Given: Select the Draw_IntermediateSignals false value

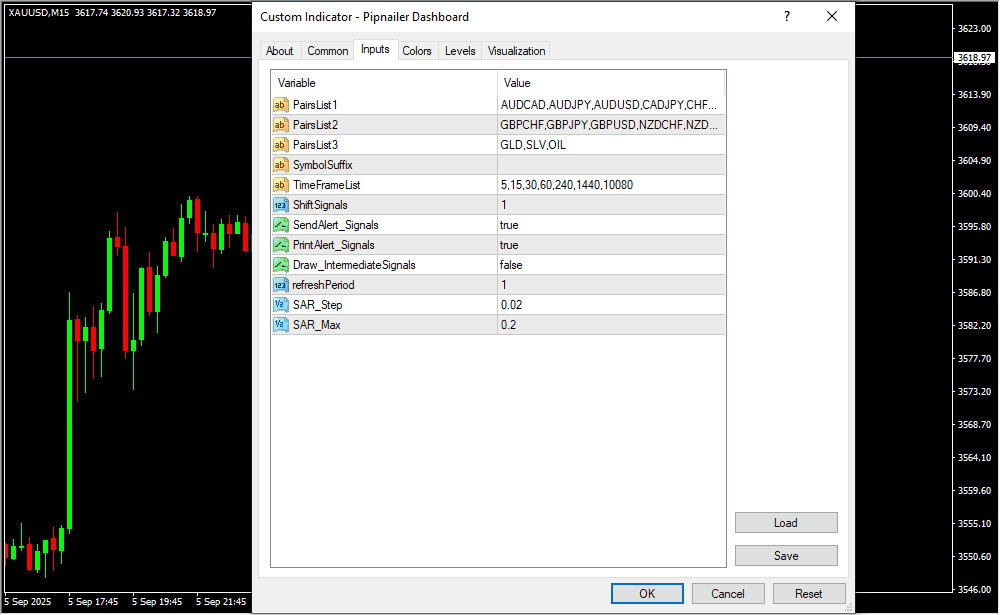Looking at the screenshot, I should point(511,265).
